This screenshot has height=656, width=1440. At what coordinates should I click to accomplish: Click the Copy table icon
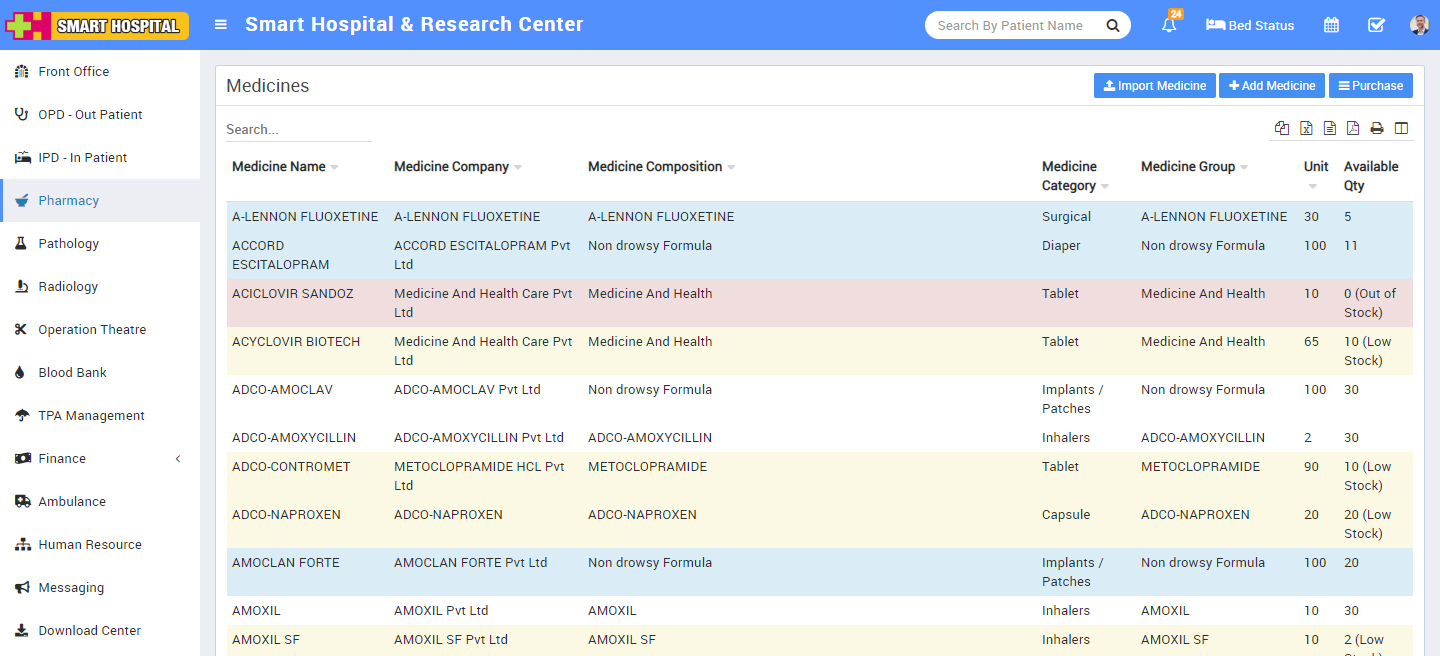(x=1282, y=128)
